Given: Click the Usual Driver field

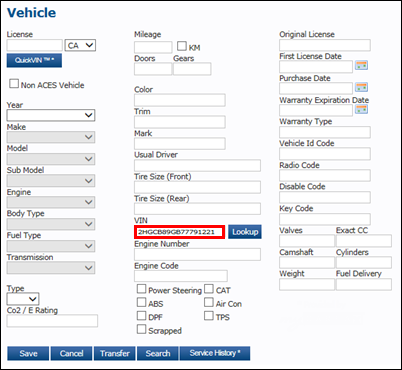Looking at the screenshot, I should 197,166.
